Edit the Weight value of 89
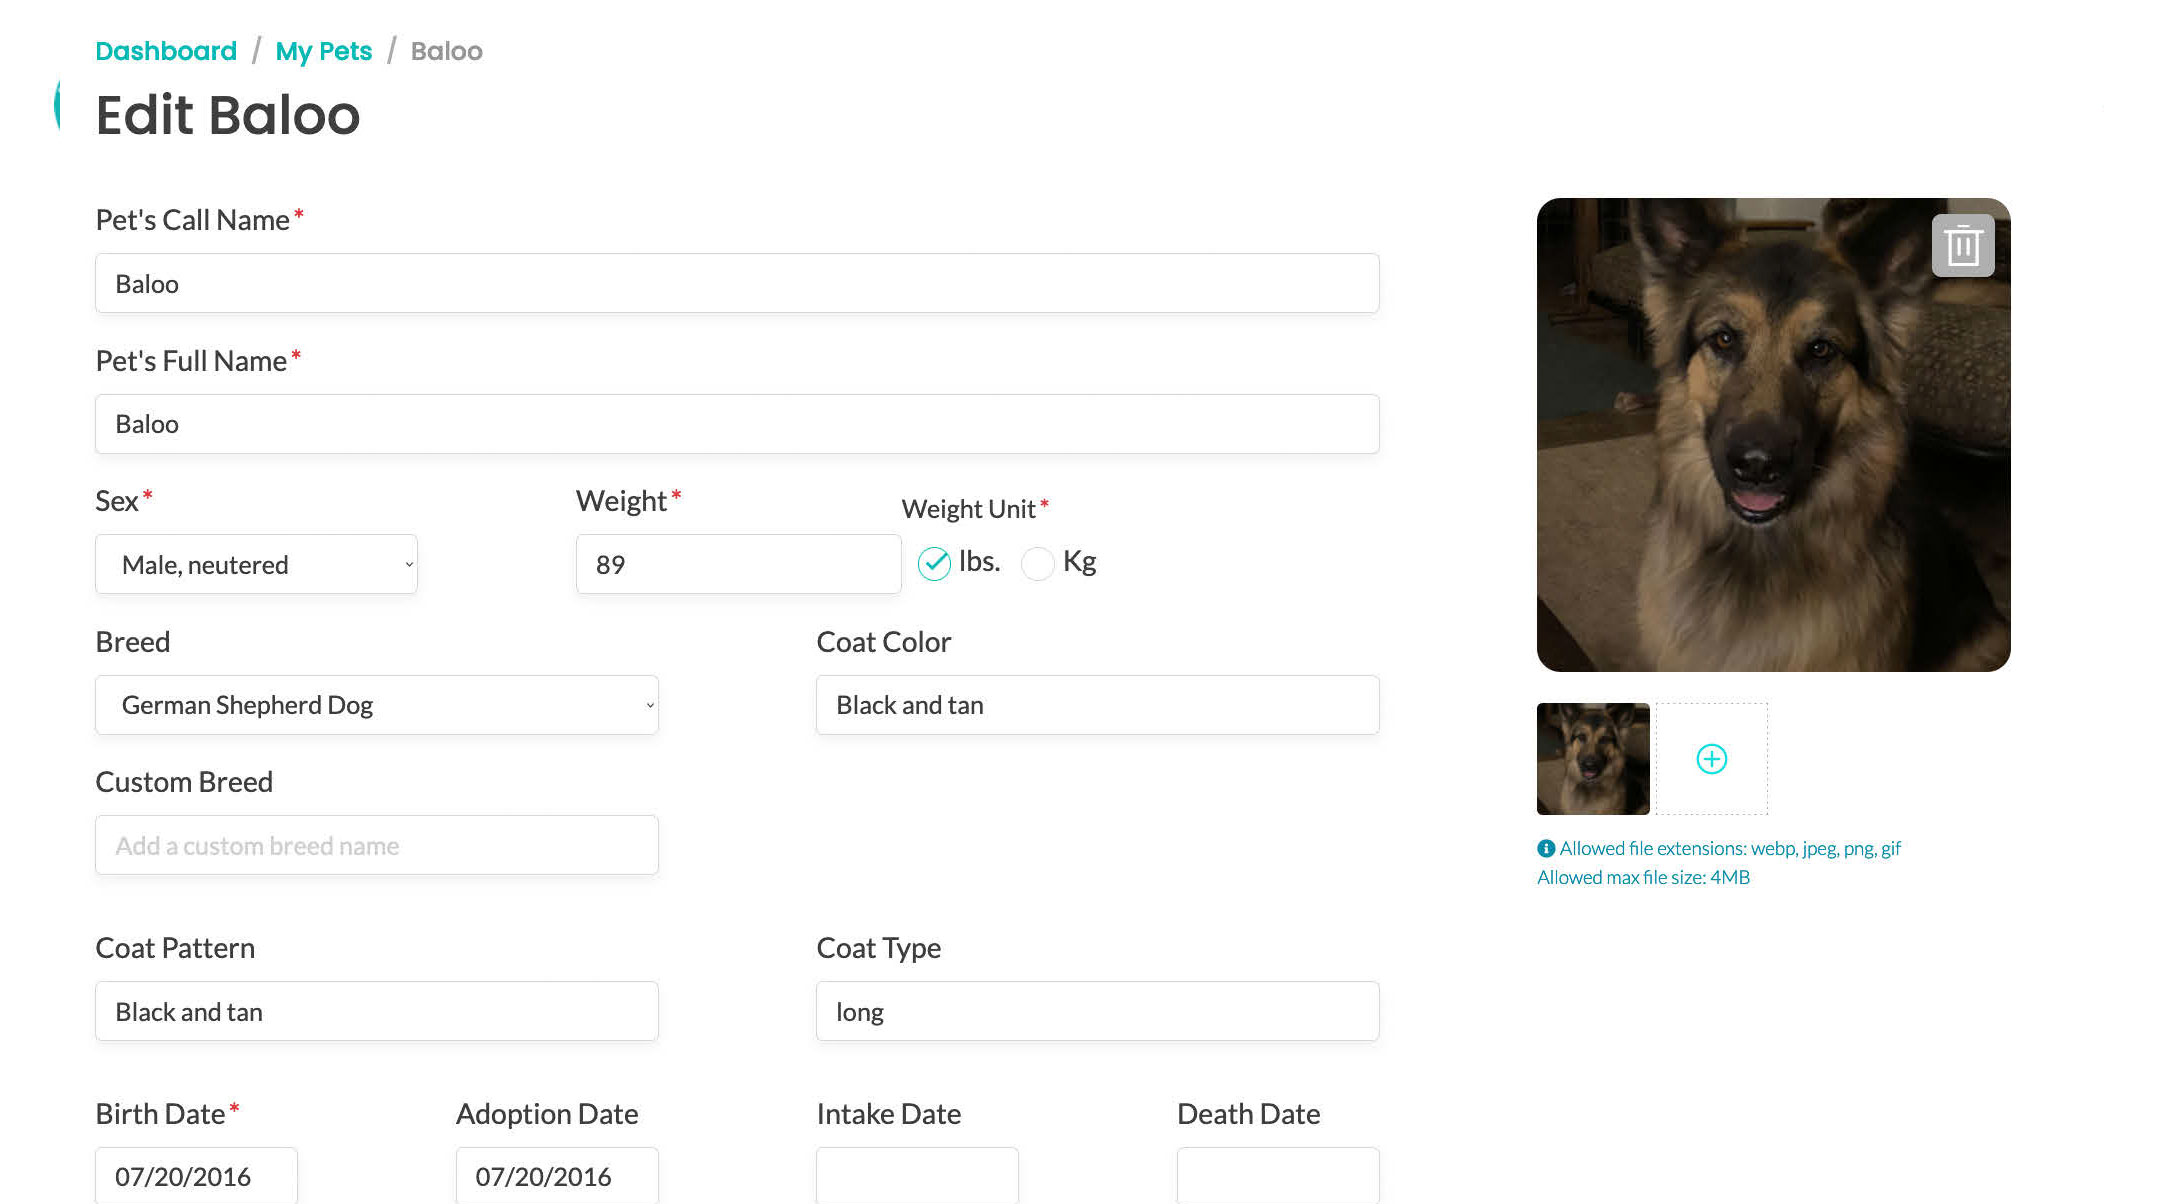The height and width of the screenshot is (1204, 2162). [737, 564]
